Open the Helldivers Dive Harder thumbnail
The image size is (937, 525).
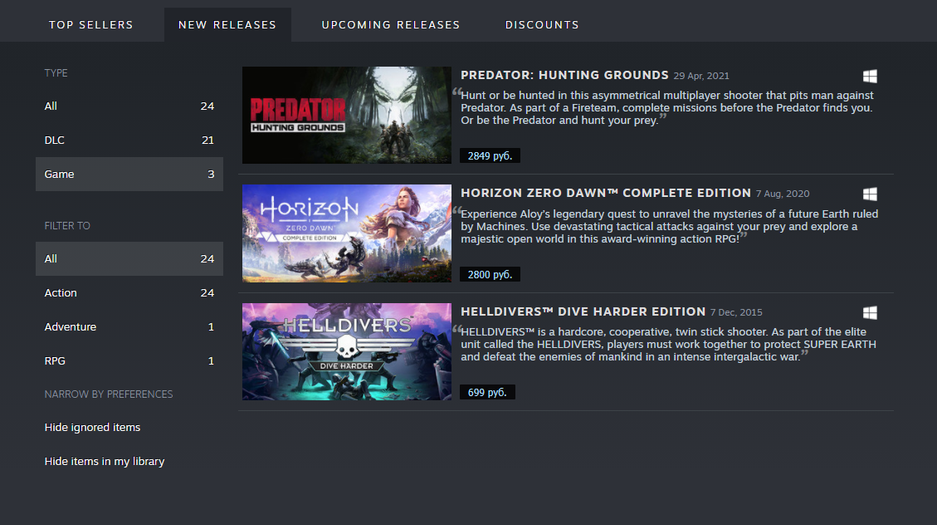click(x=347, y=351)
